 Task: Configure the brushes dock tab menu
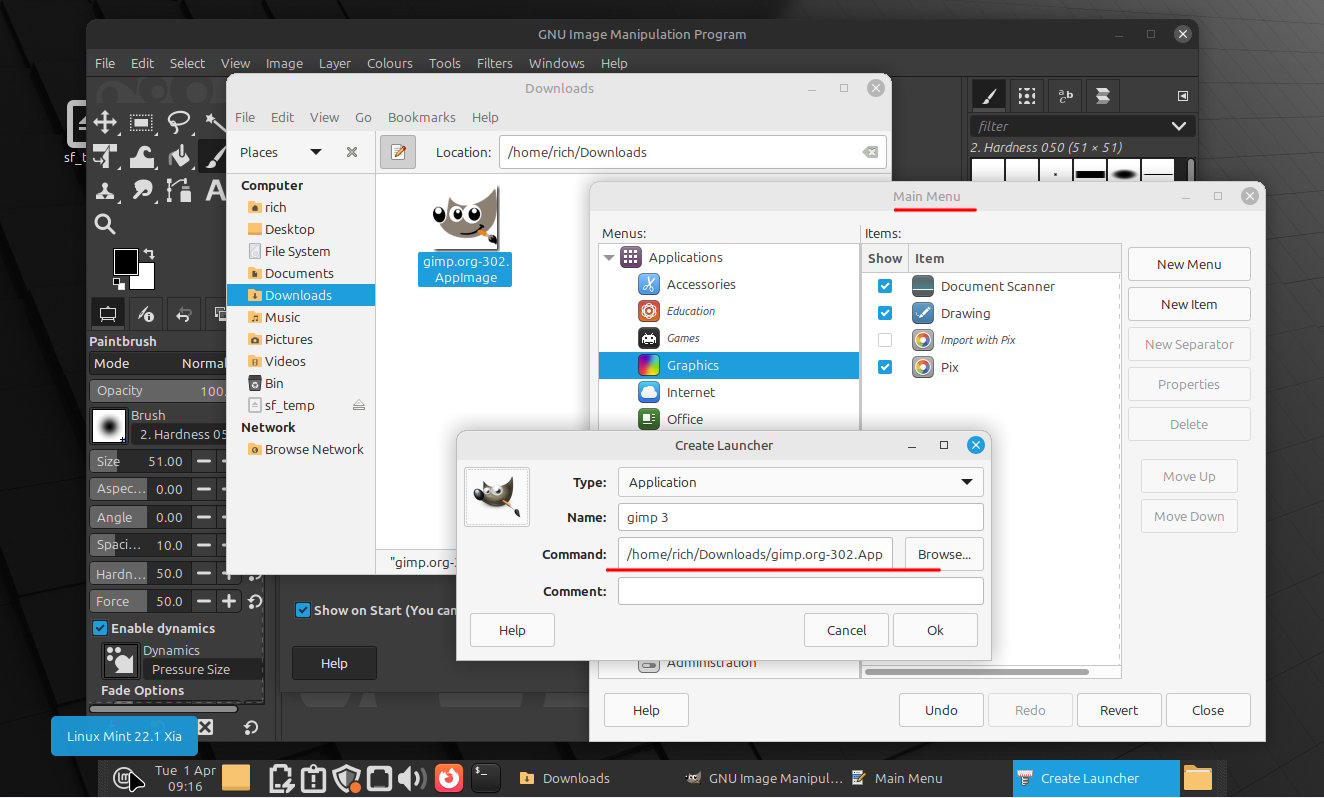(1183, 96)
